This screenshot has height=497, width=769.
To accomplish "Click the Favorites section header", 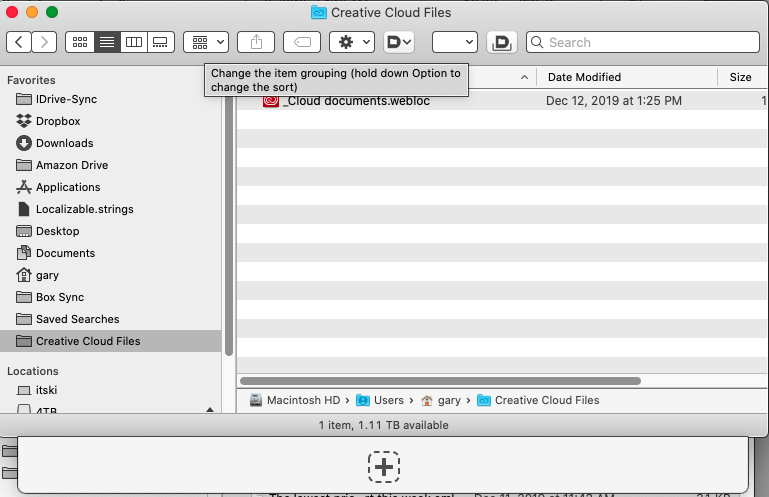I will pos(31,80).
